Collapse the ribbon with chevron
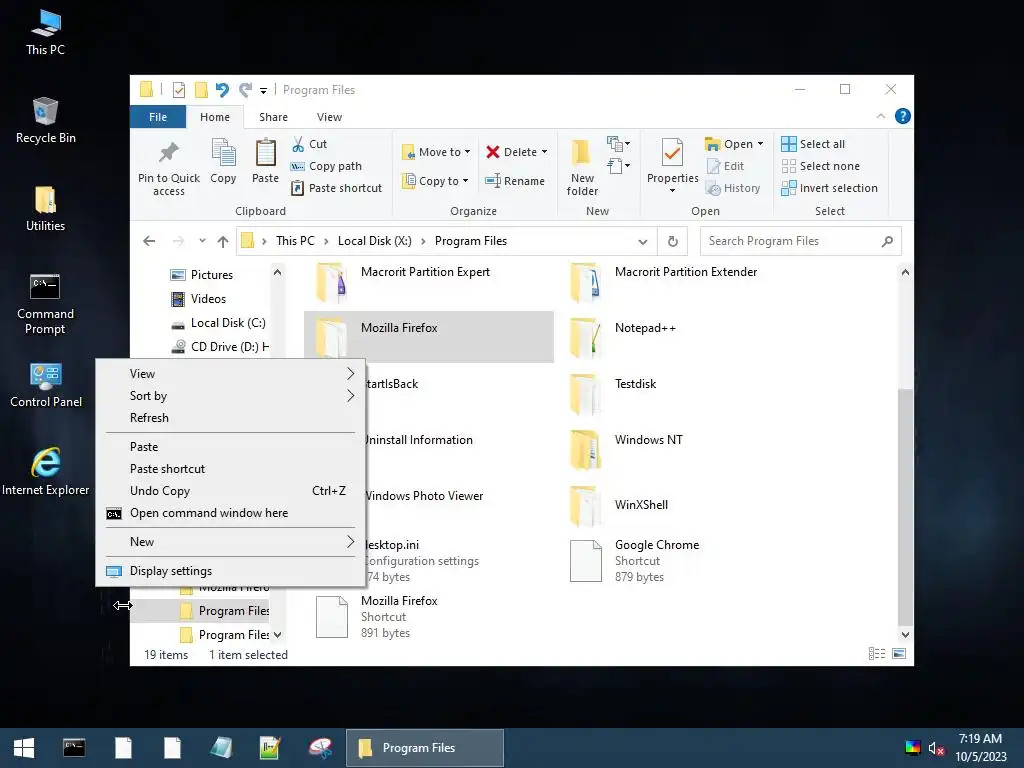The image size is (1024, 768). [x=880, y=116]
